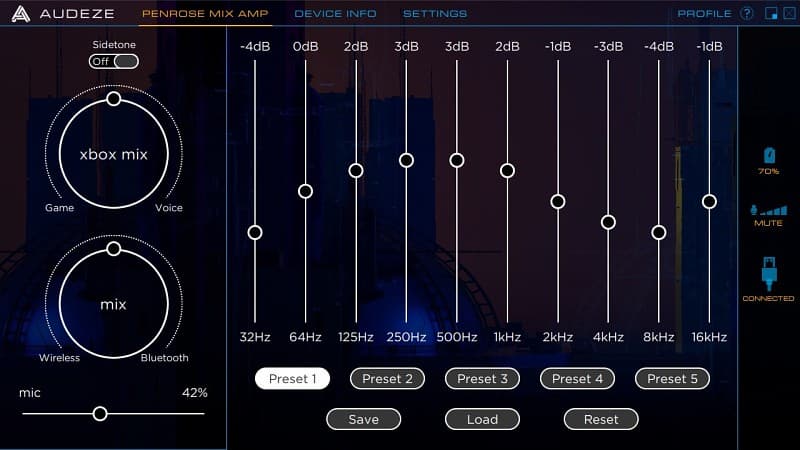Select Preset 3
The height and width of the screenshot is (450, 800).
point(482,379)
